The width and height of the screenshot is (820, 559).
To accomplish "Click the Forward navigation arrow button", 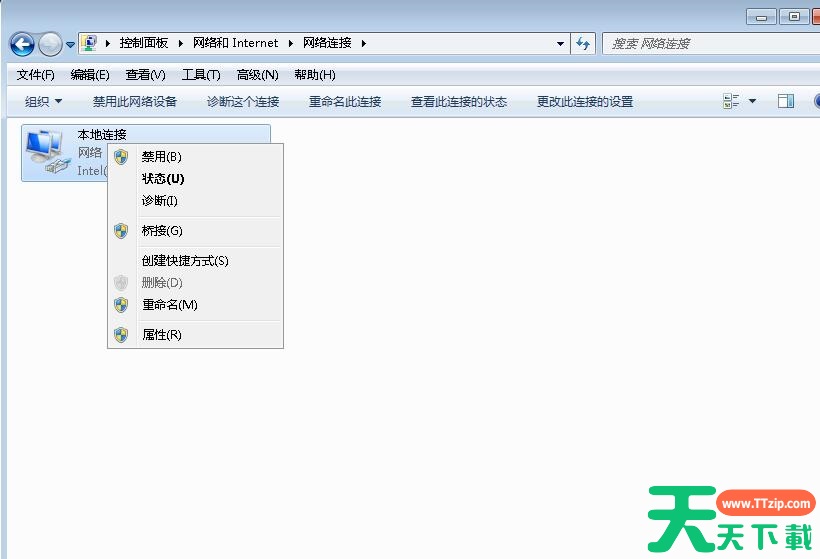I will 51,44.
